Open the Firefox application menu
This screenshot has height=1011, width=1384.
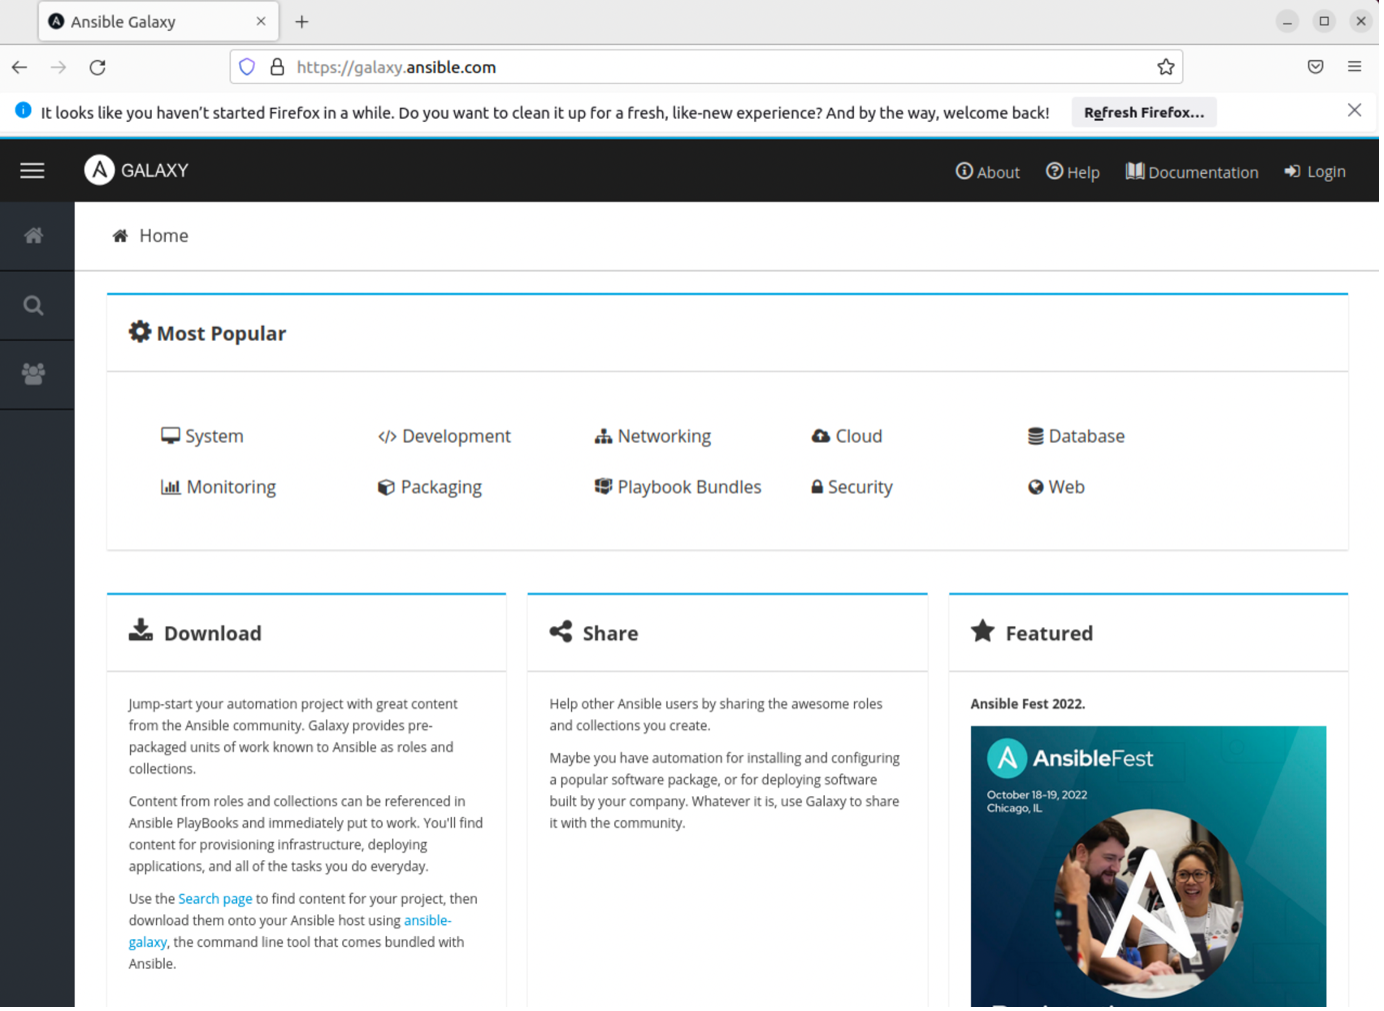pyautogui.click(x=1355, y=66)
